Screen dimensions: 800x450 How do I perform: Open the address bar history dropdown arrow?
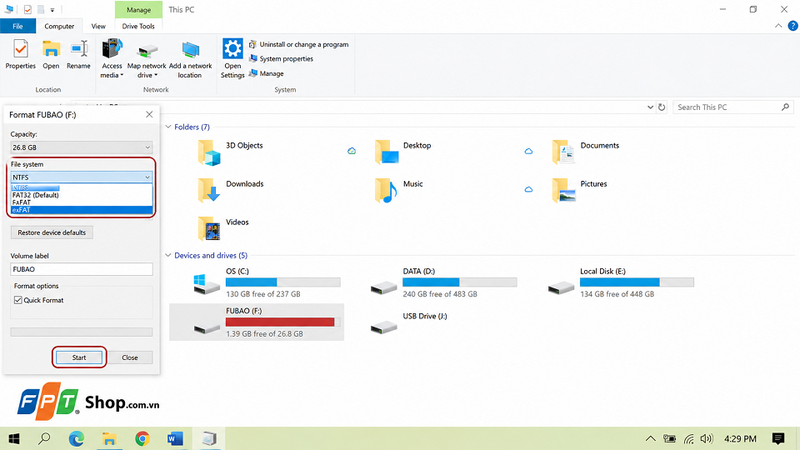(x=650, y=107)
